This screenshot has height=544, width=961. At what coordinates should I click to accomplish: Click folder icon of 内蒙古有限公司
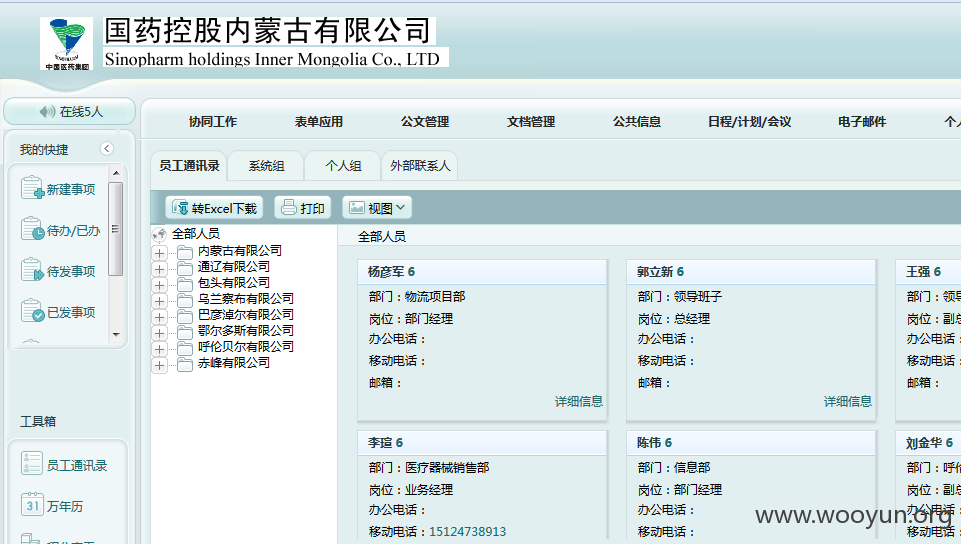tap(185, 252)
